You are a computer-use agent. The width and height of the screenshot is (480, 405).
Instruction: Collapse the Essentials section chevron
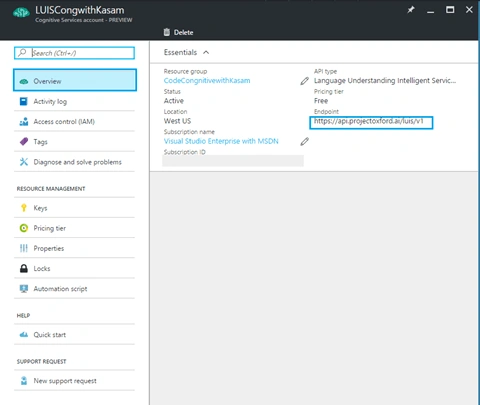206,52
